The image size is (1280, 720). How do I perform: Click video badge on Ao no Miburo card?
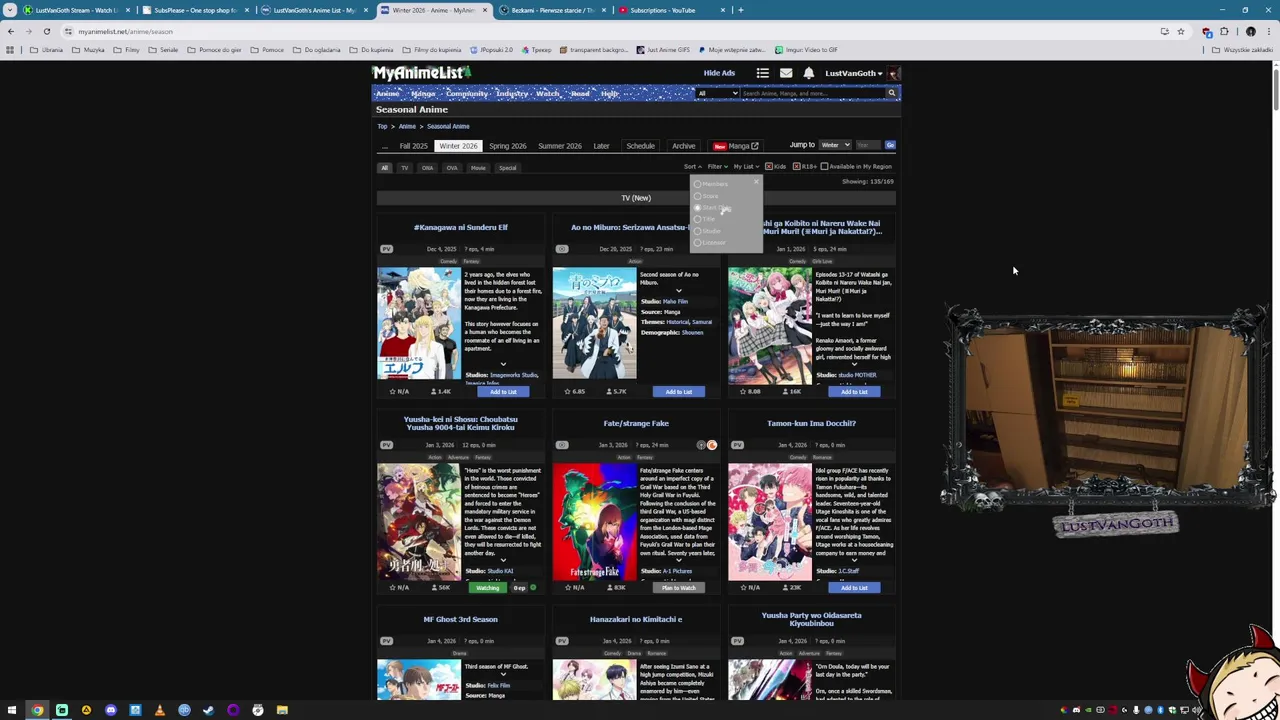click(x=562, y=249)
